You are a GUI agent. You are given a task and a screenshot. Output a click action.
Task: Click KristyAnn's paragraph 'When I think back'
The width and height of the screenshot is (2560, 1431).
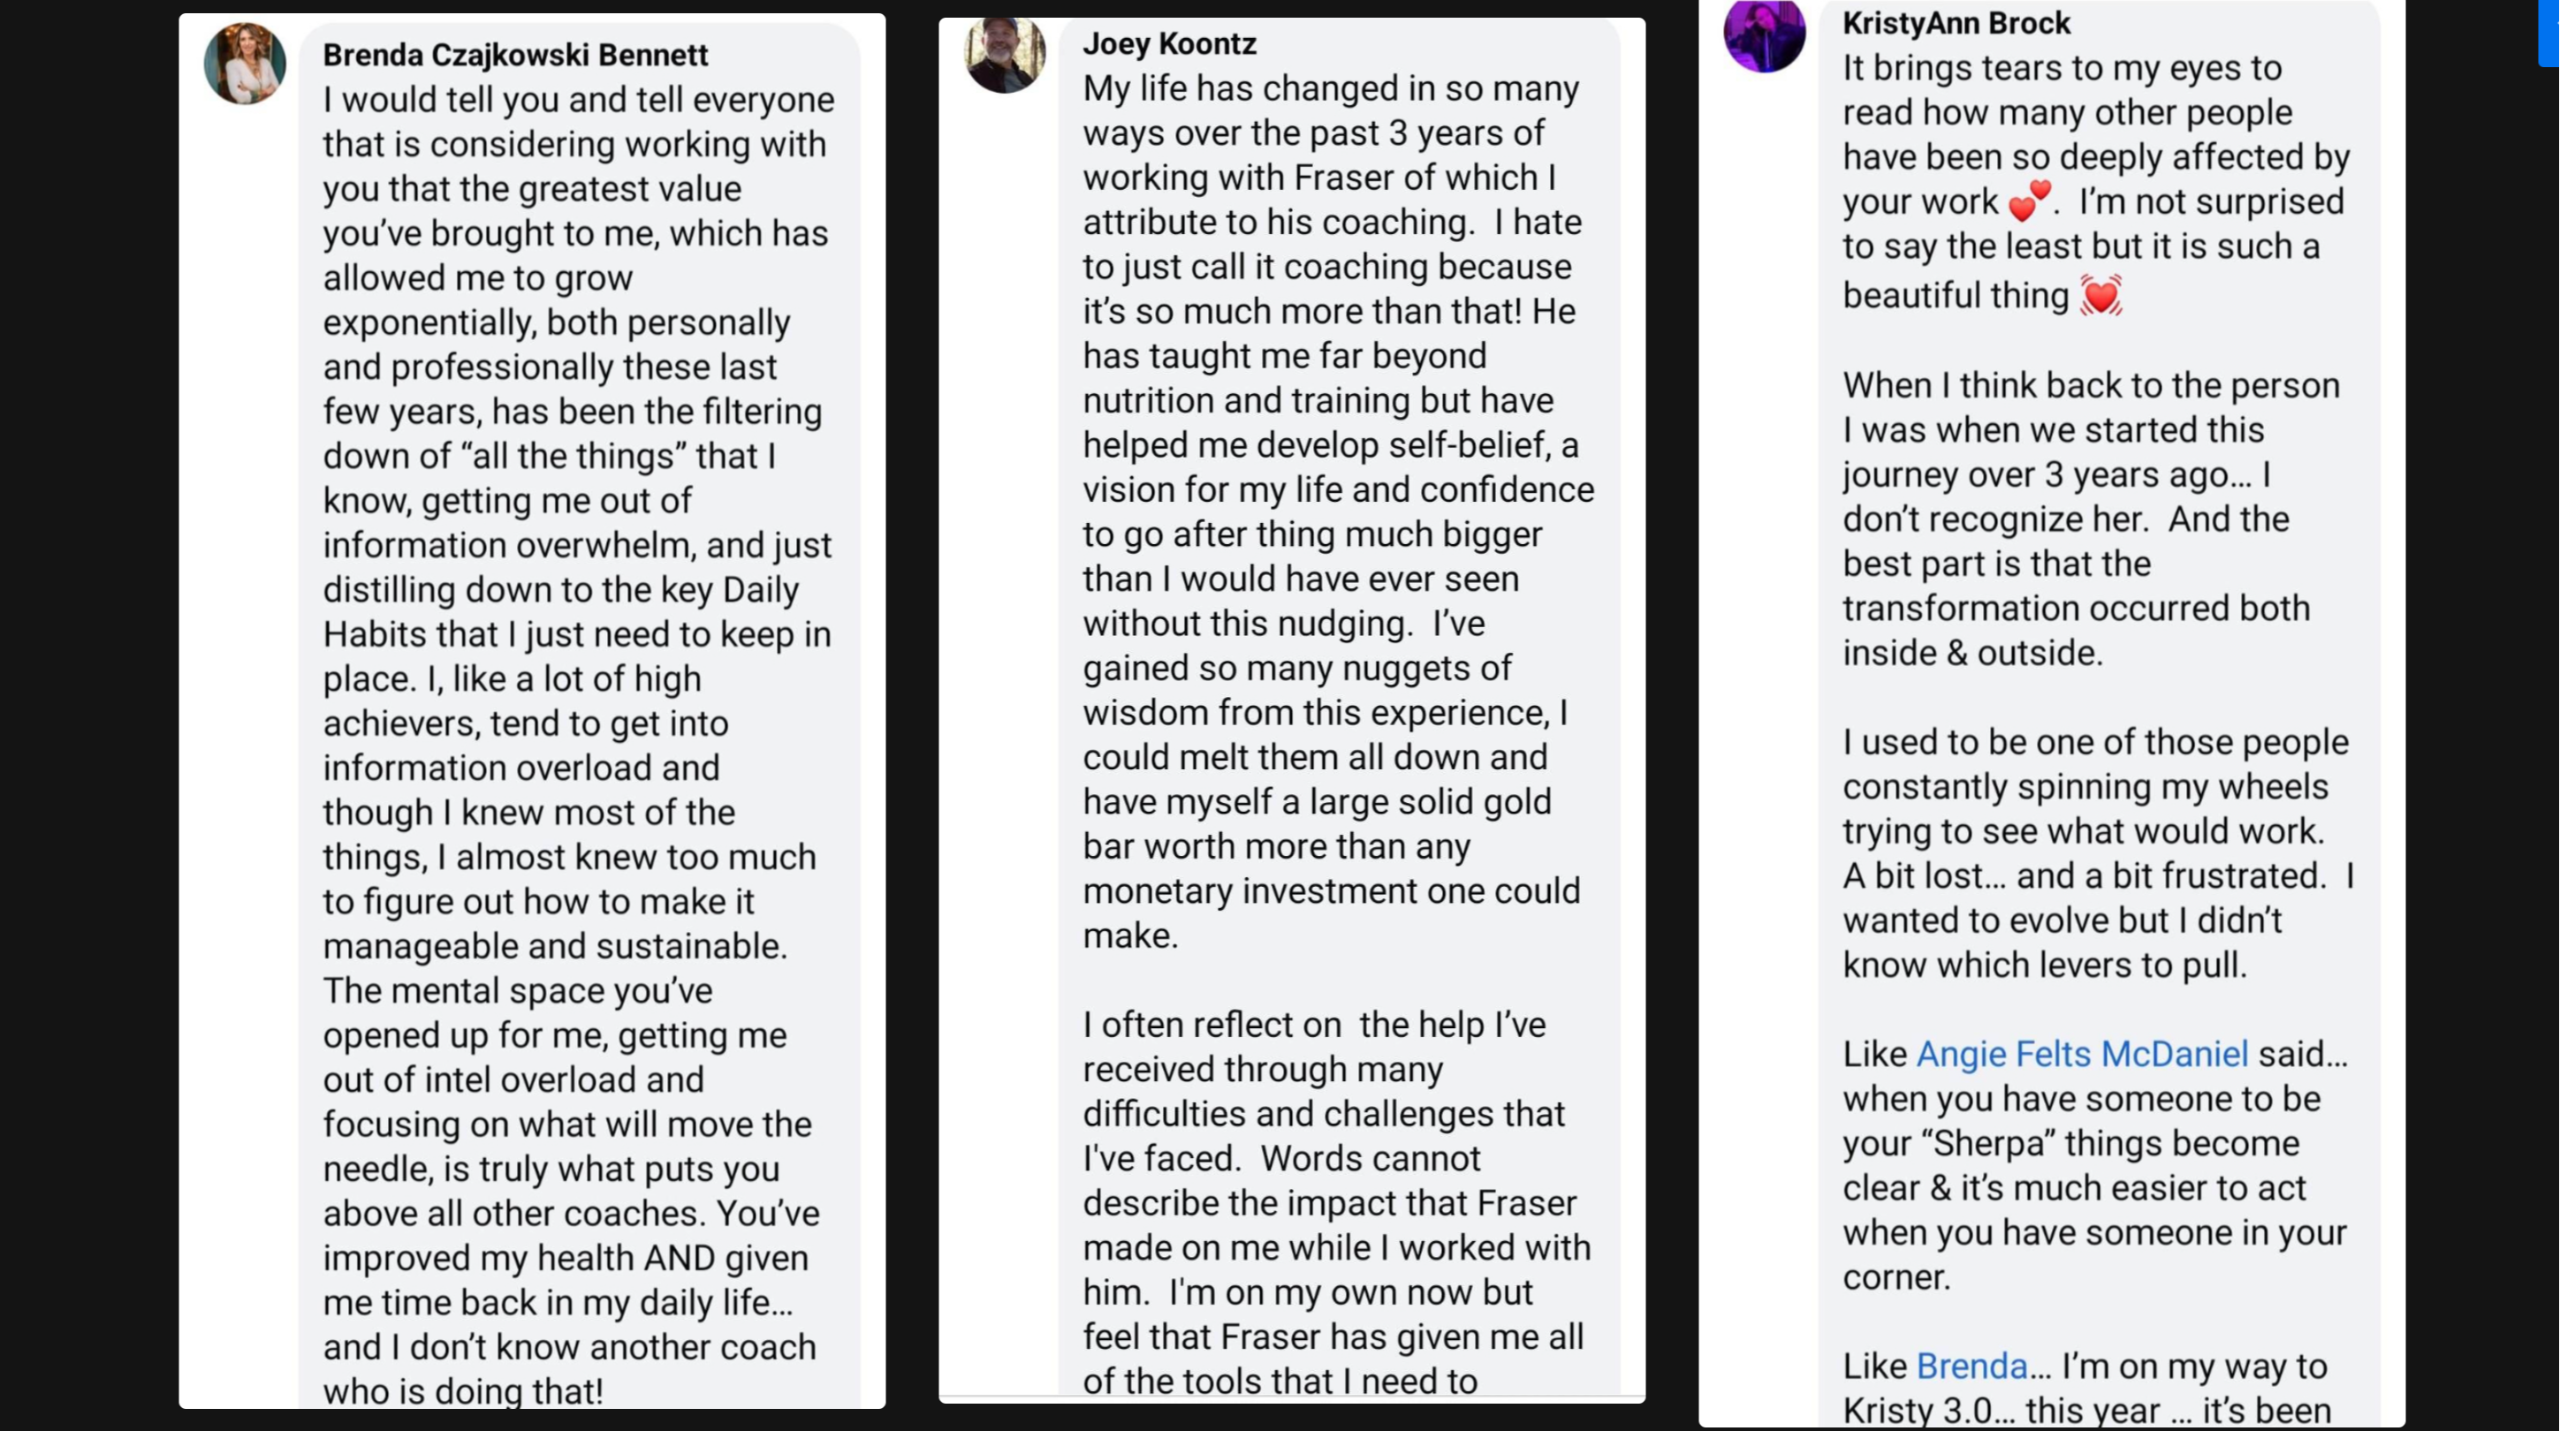pos(2090,519)
